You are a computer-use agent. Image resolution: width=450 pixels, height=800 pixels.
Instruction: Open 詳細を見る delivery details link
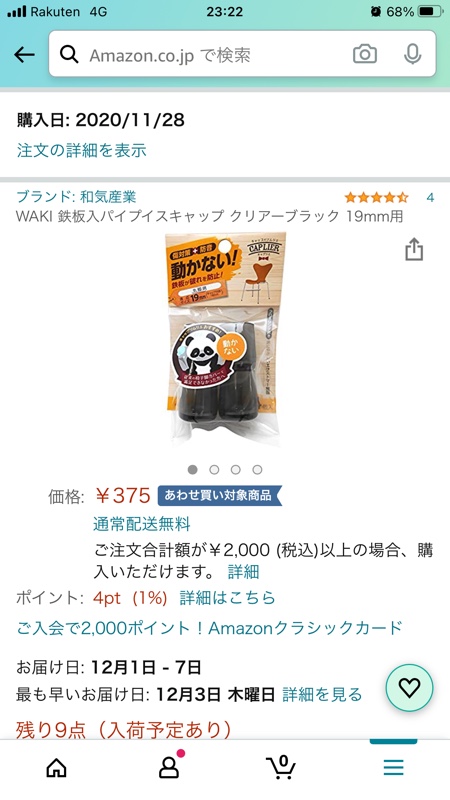[x=322, y=694]
